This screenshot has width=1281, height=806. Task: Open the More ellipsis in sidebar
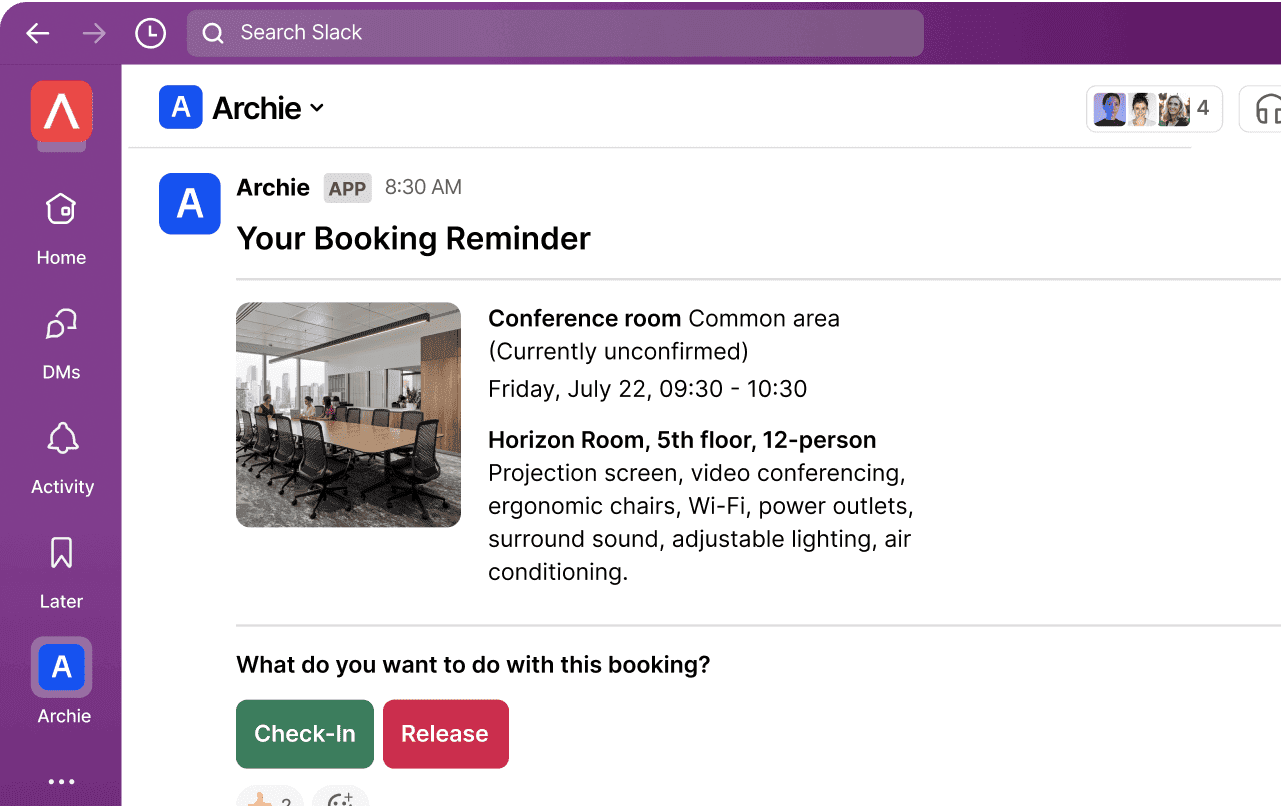tap(62, 782)
